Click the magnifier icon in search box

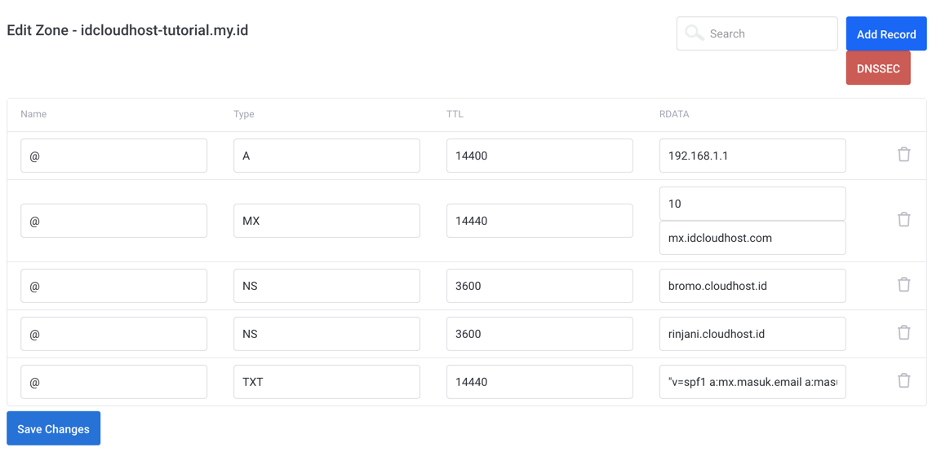[694, 34]
